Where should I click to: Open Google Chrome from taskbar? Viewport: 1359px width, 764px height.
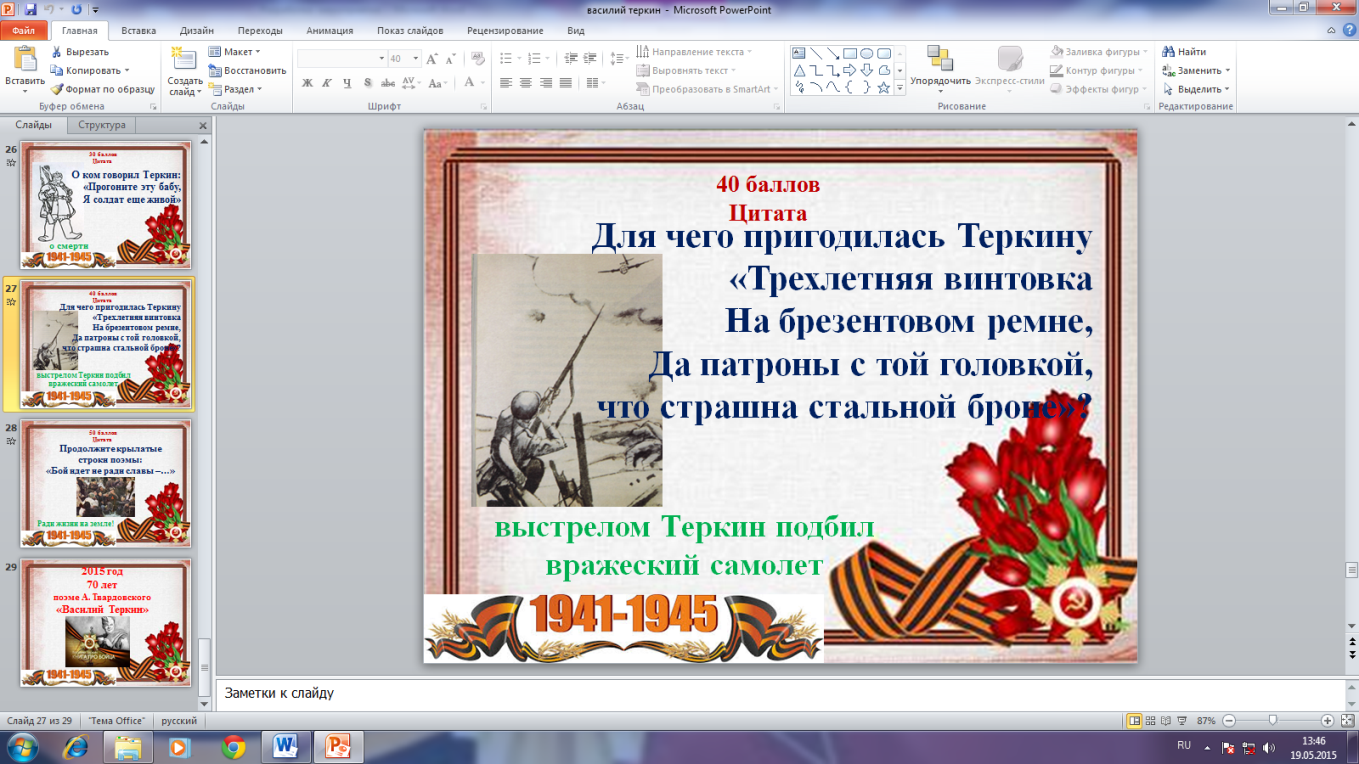pos(234,746)
